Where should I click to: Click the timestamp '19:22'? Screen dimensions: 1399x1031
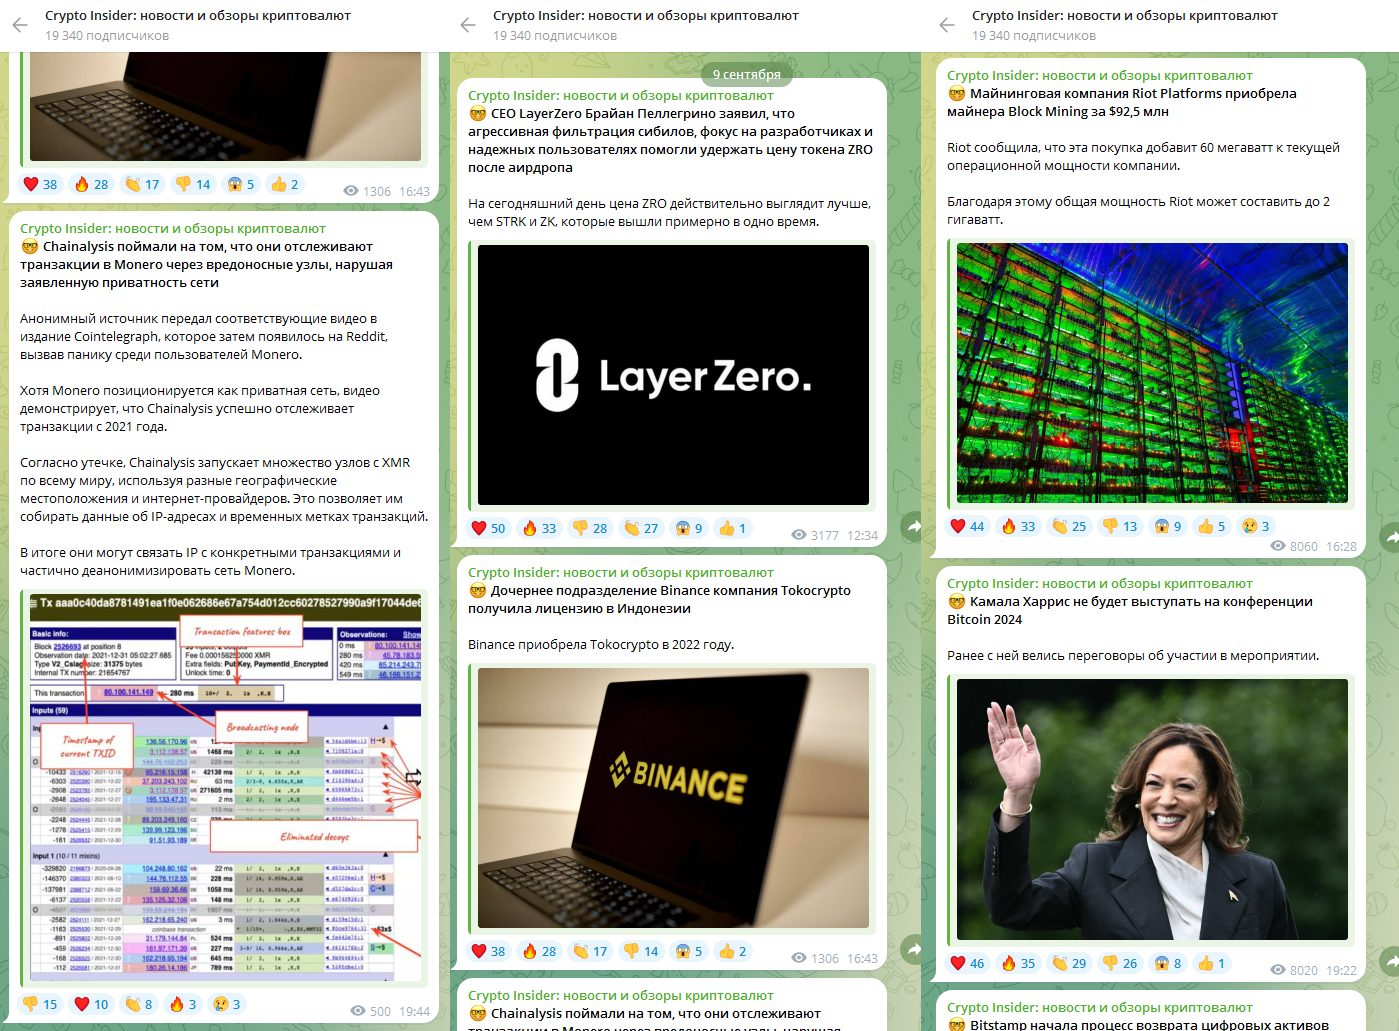click(1341, 970)
